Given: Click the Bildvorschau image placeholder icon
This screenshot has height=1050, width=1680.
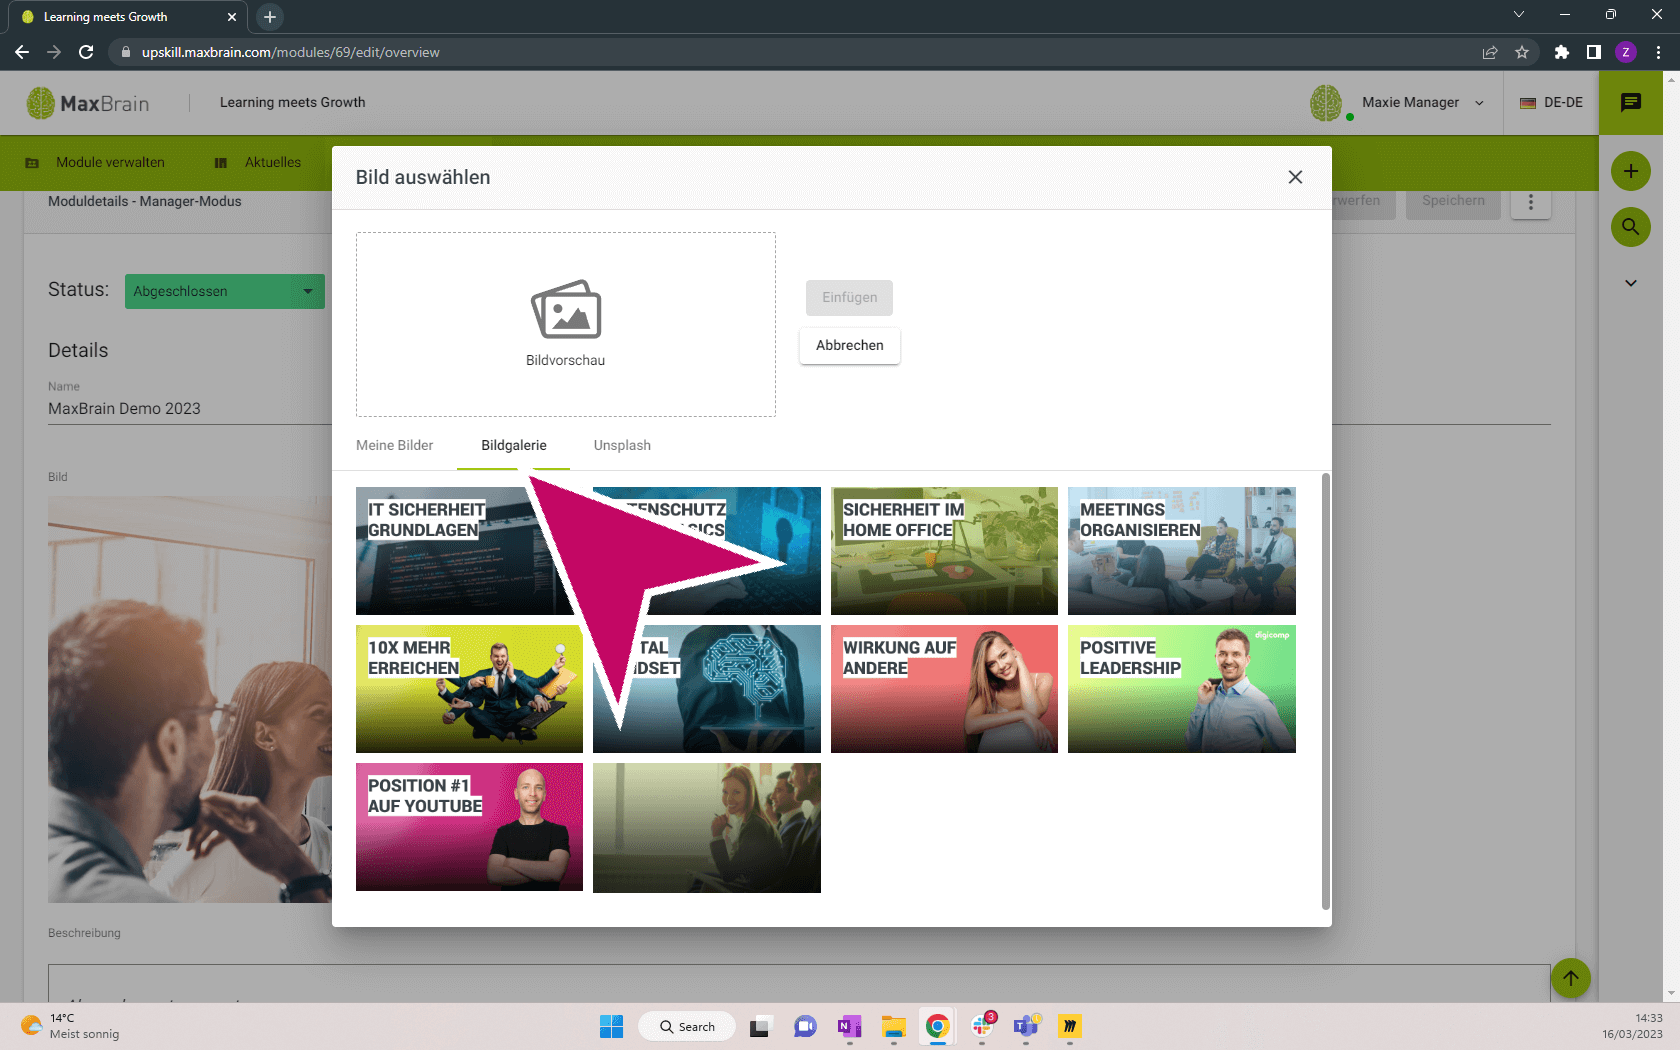Looking at the screenshot, I should pos(566,310).
